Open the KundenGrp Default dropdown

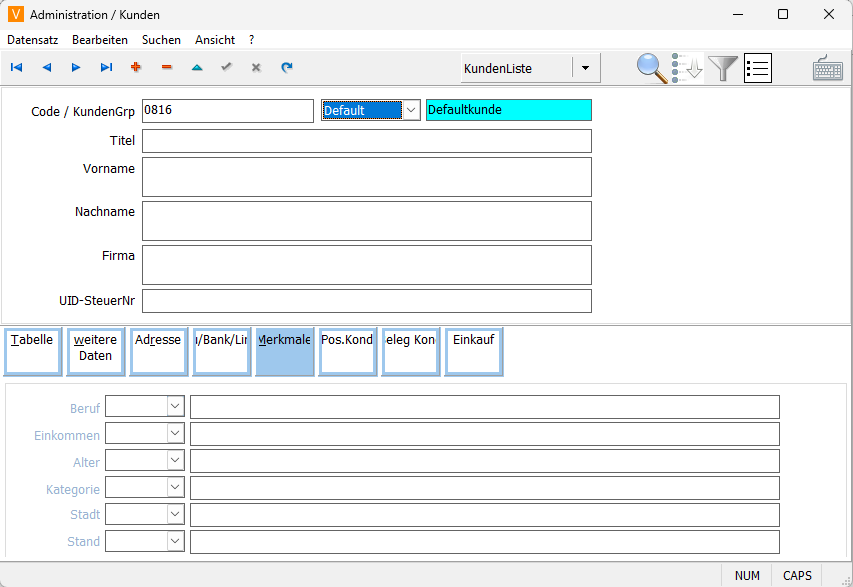pyautogui.click(x=411, y=110)
